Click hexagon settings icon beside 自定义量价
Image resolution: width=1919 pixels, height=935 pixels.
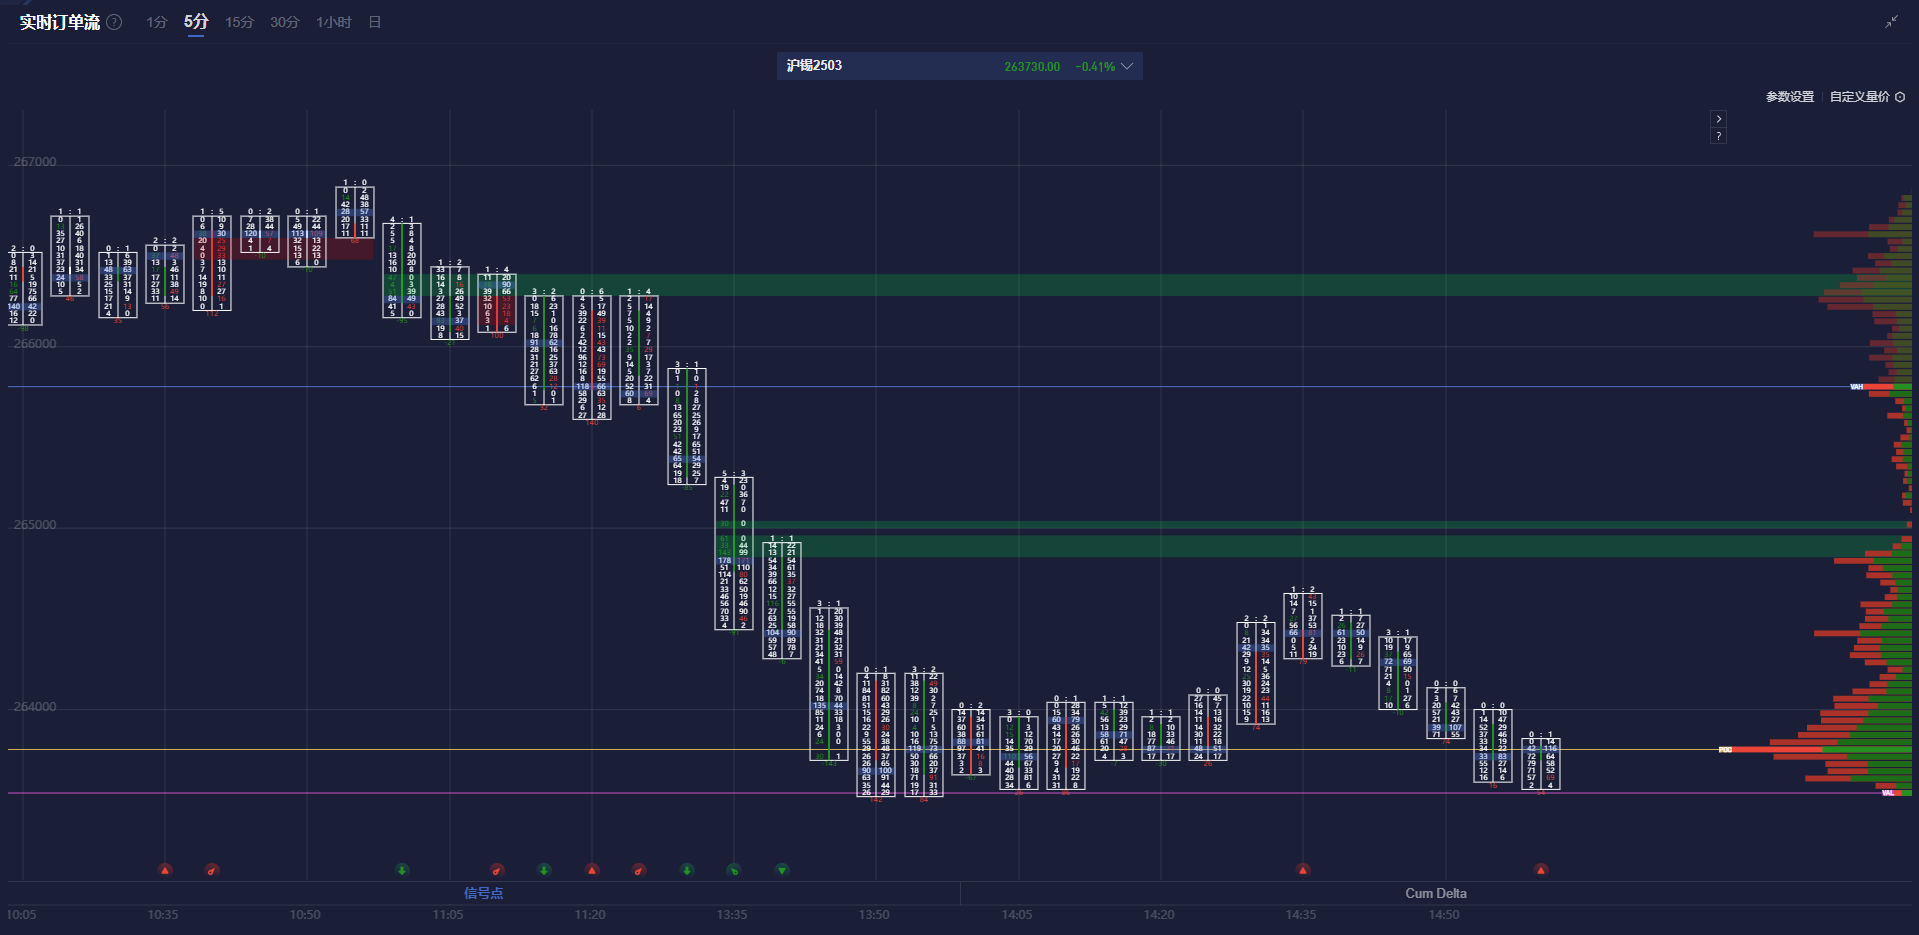coord(1900,97)
